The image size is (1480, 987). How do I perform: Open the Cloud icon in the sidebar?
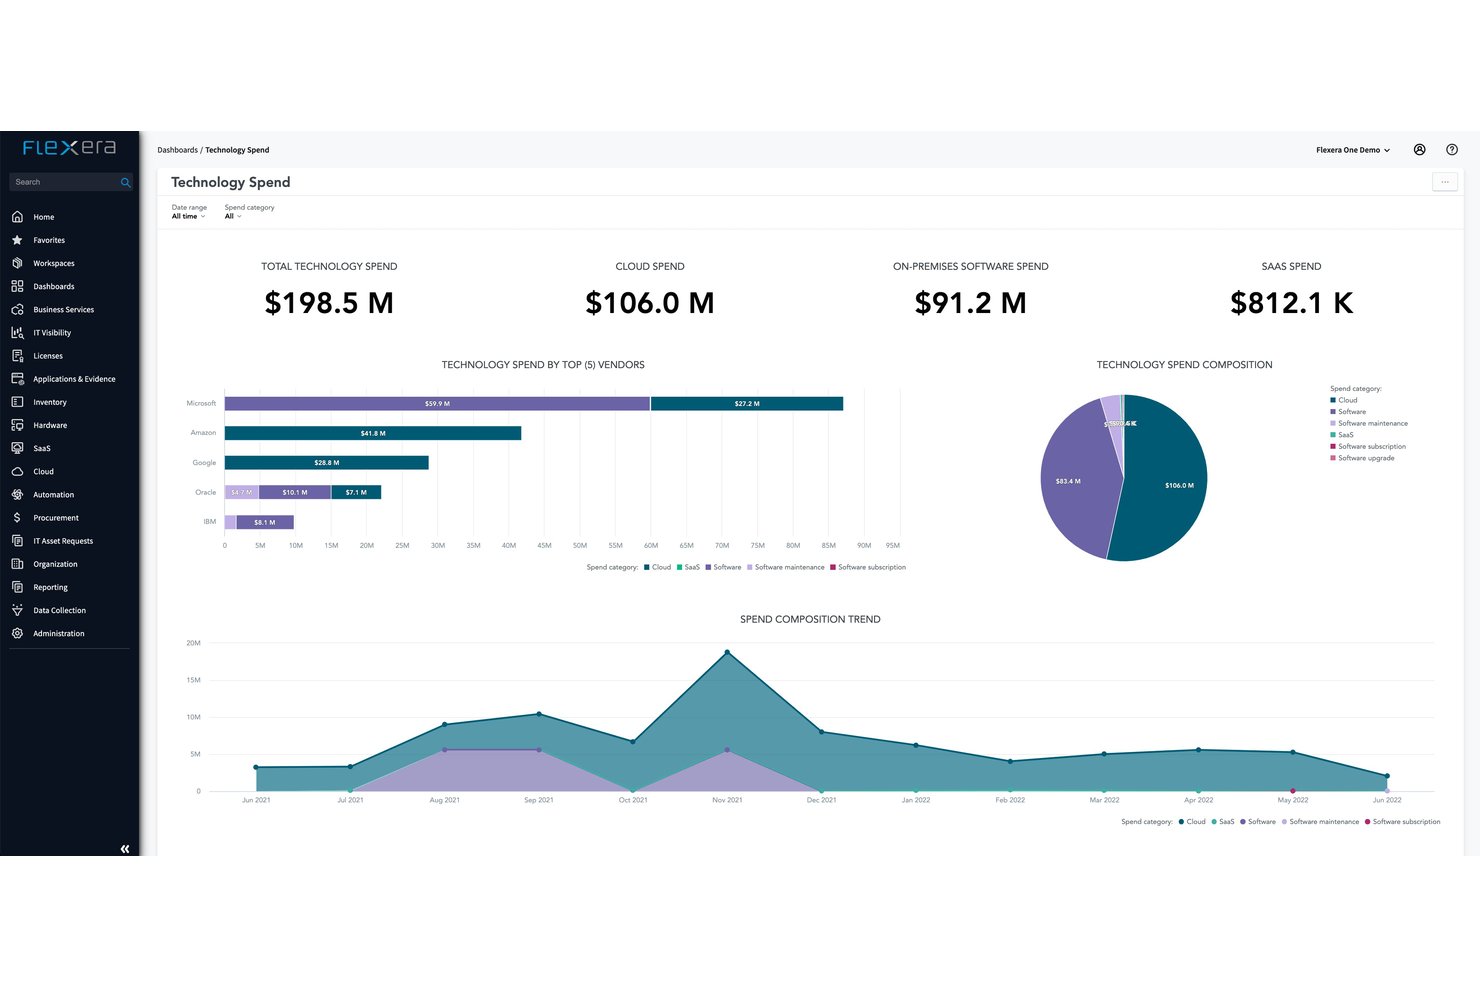(17, 471)
